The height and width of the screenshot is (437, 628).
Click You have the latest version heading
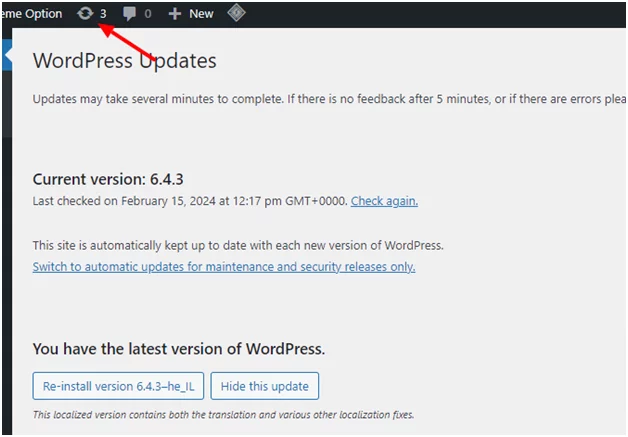click(179, 349)
